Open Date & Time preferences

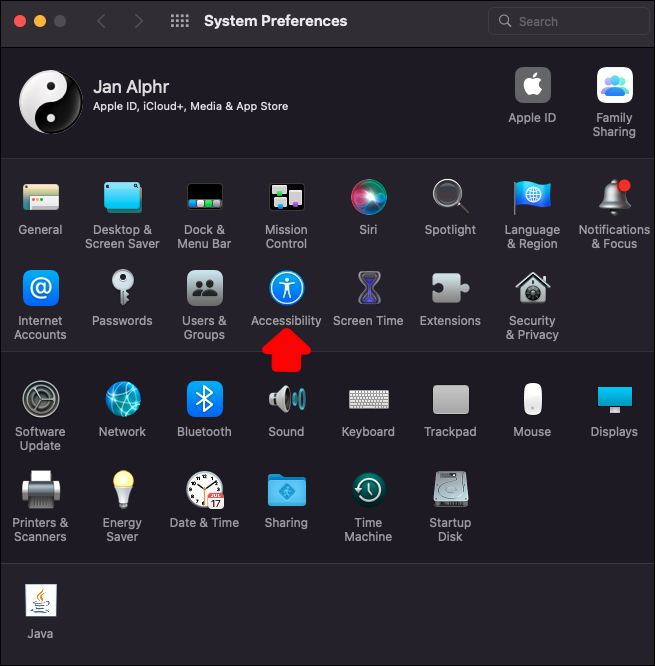205,490
